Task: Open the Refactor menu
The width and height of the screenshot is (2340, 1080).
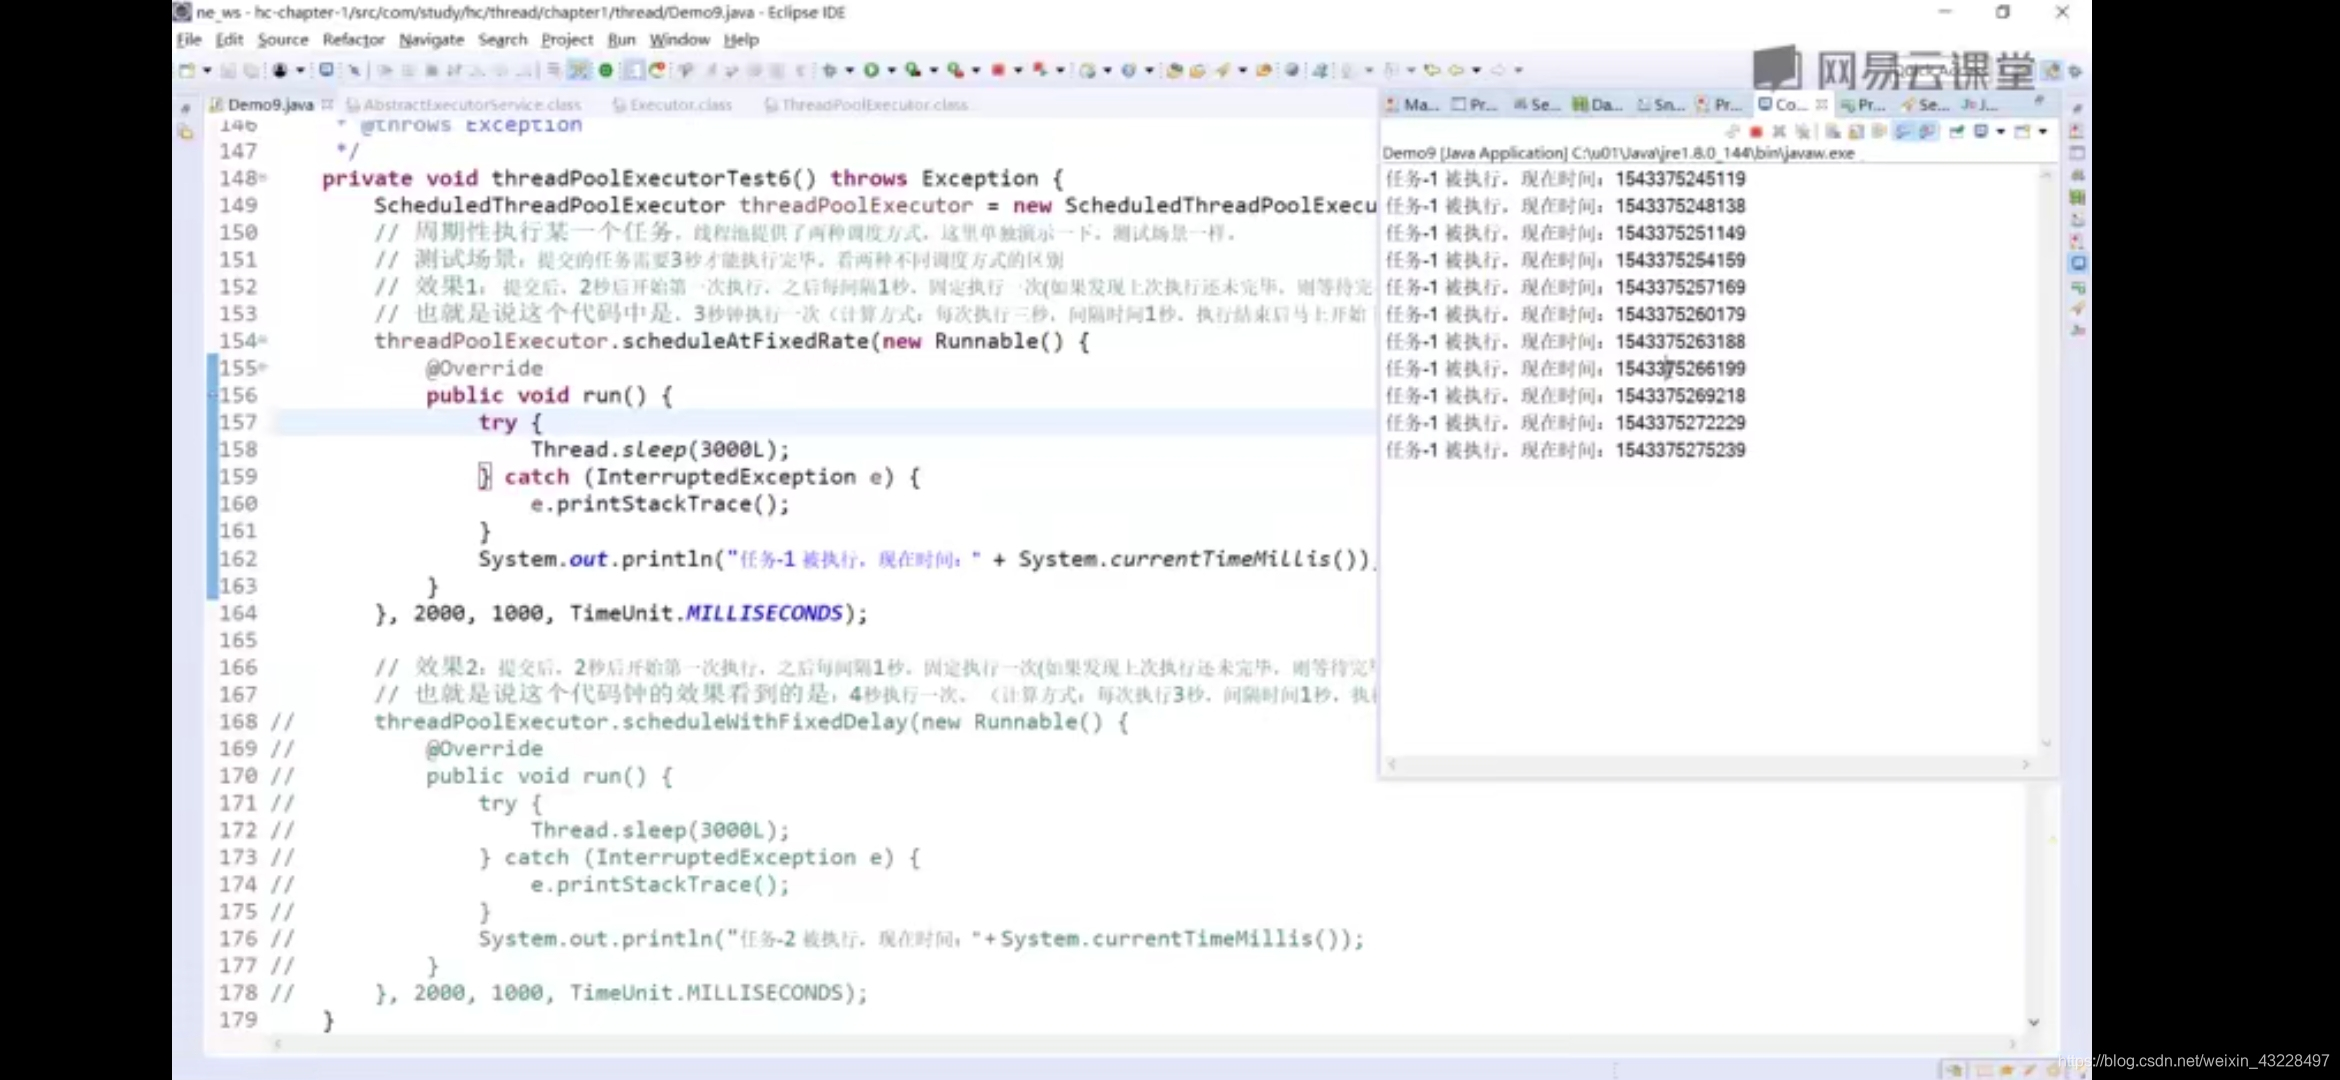Action: (x=353, y=39)
